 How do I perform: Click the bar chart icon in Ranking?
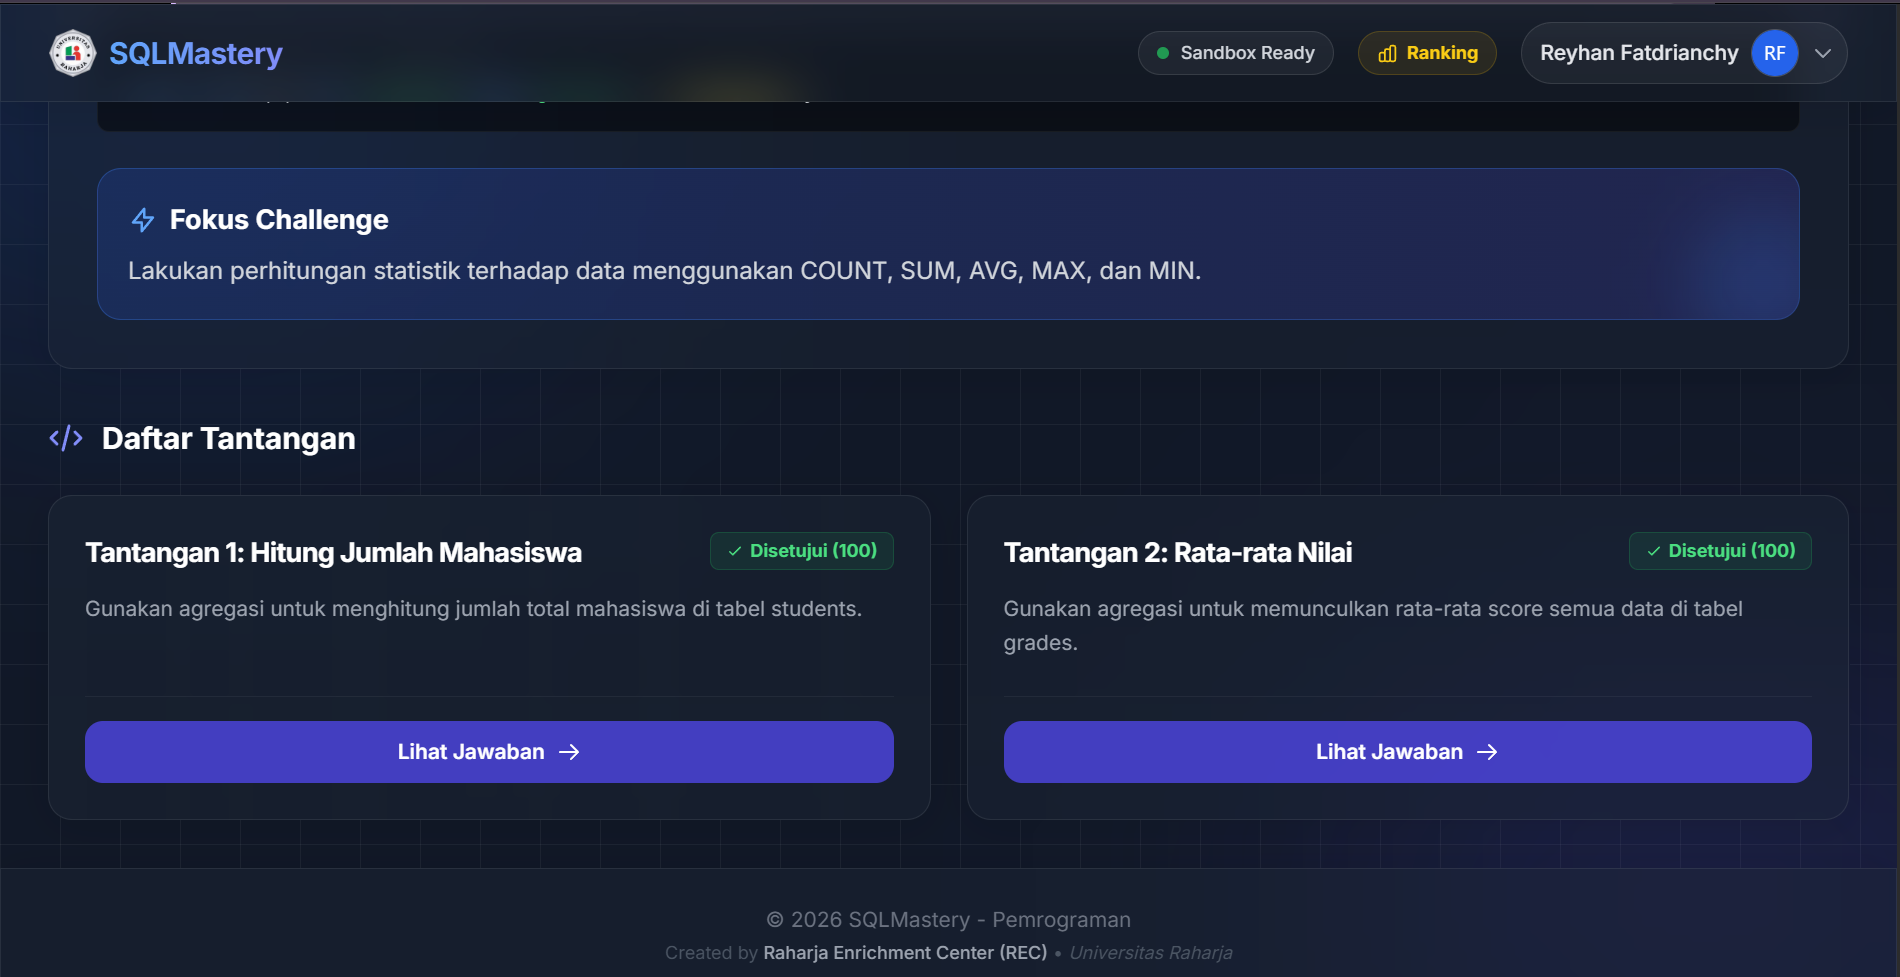coord(1387,54)
